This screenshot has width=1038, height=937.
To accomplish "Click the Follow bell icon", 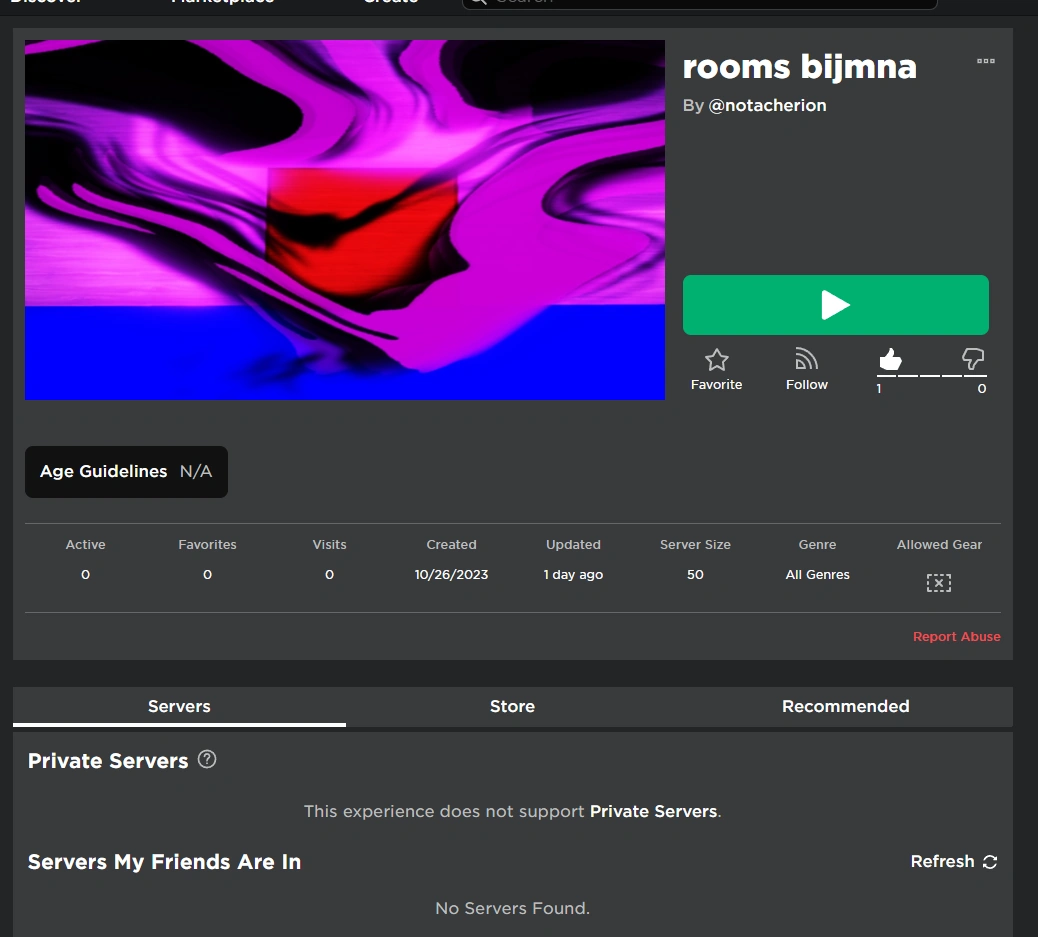I will tap(807, 360).
